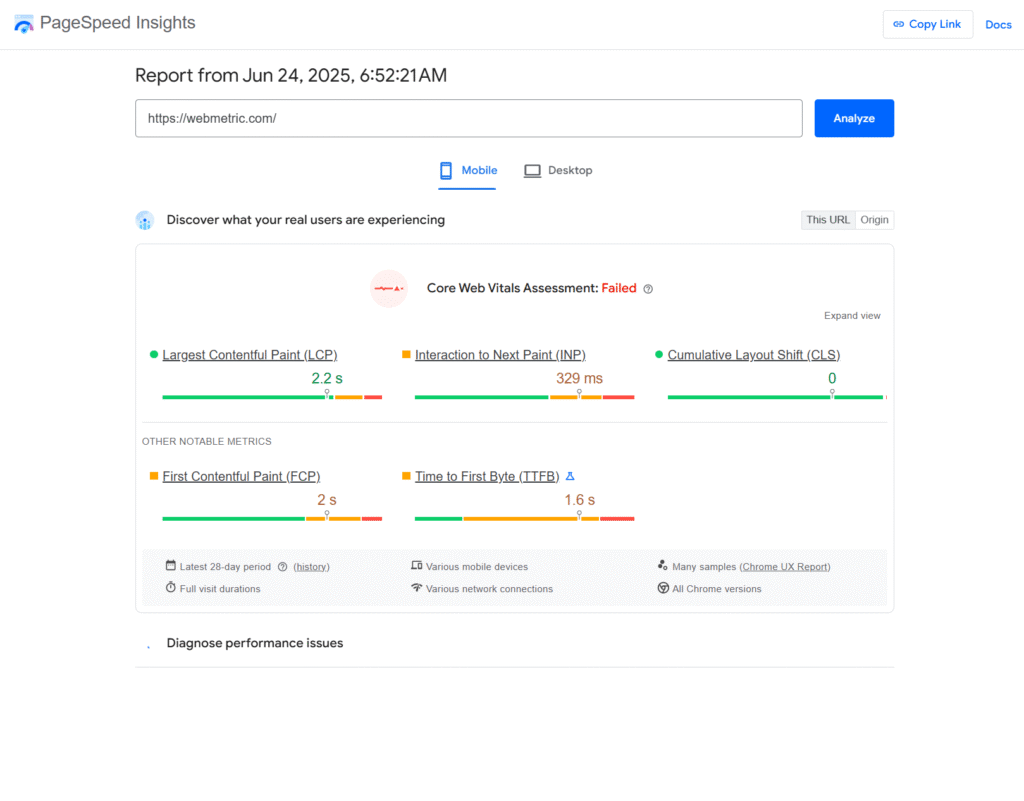Click the INP distribution bar
Image resolution: width=1024 pixels, height=801 pixels.
pyautogui.click(x=524, y=397)
